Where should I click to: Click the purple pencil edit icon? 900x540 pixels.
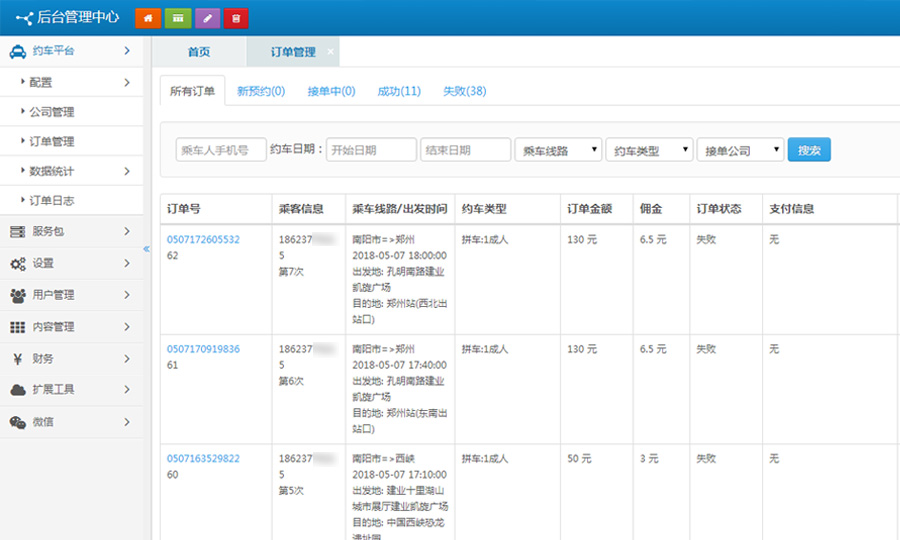coord(206,18)
